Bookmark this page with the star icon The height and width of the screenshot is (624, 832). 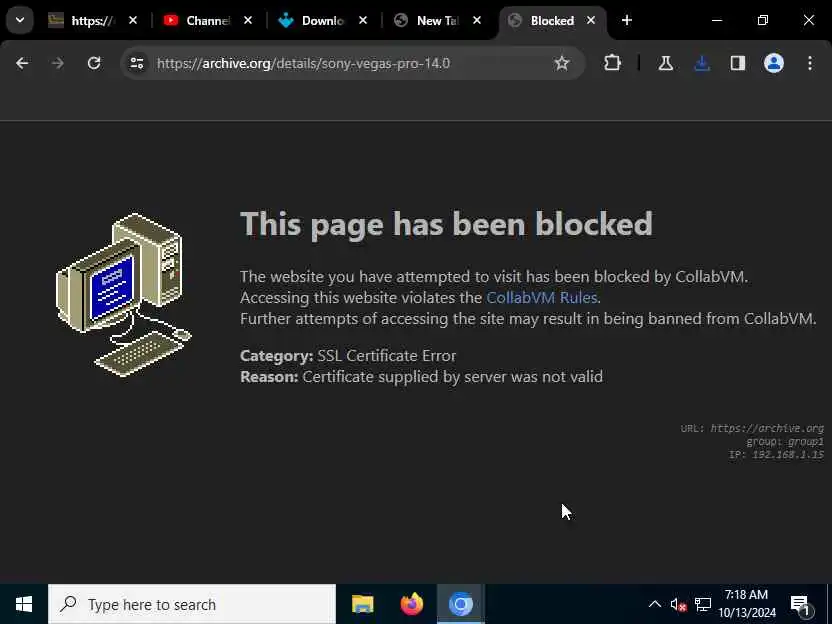pyautogui.click(x=561, y=63)
